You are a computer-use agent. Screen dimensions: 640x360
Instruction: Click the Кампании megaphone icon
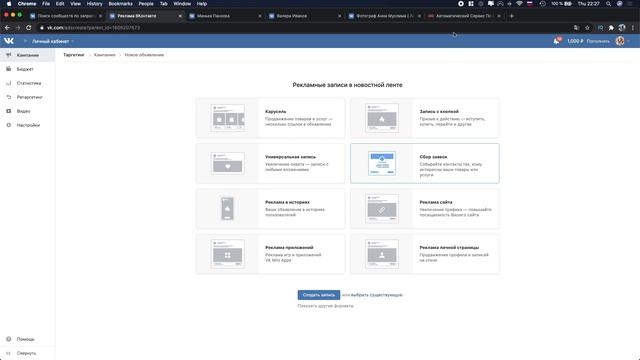pos(9,55)
